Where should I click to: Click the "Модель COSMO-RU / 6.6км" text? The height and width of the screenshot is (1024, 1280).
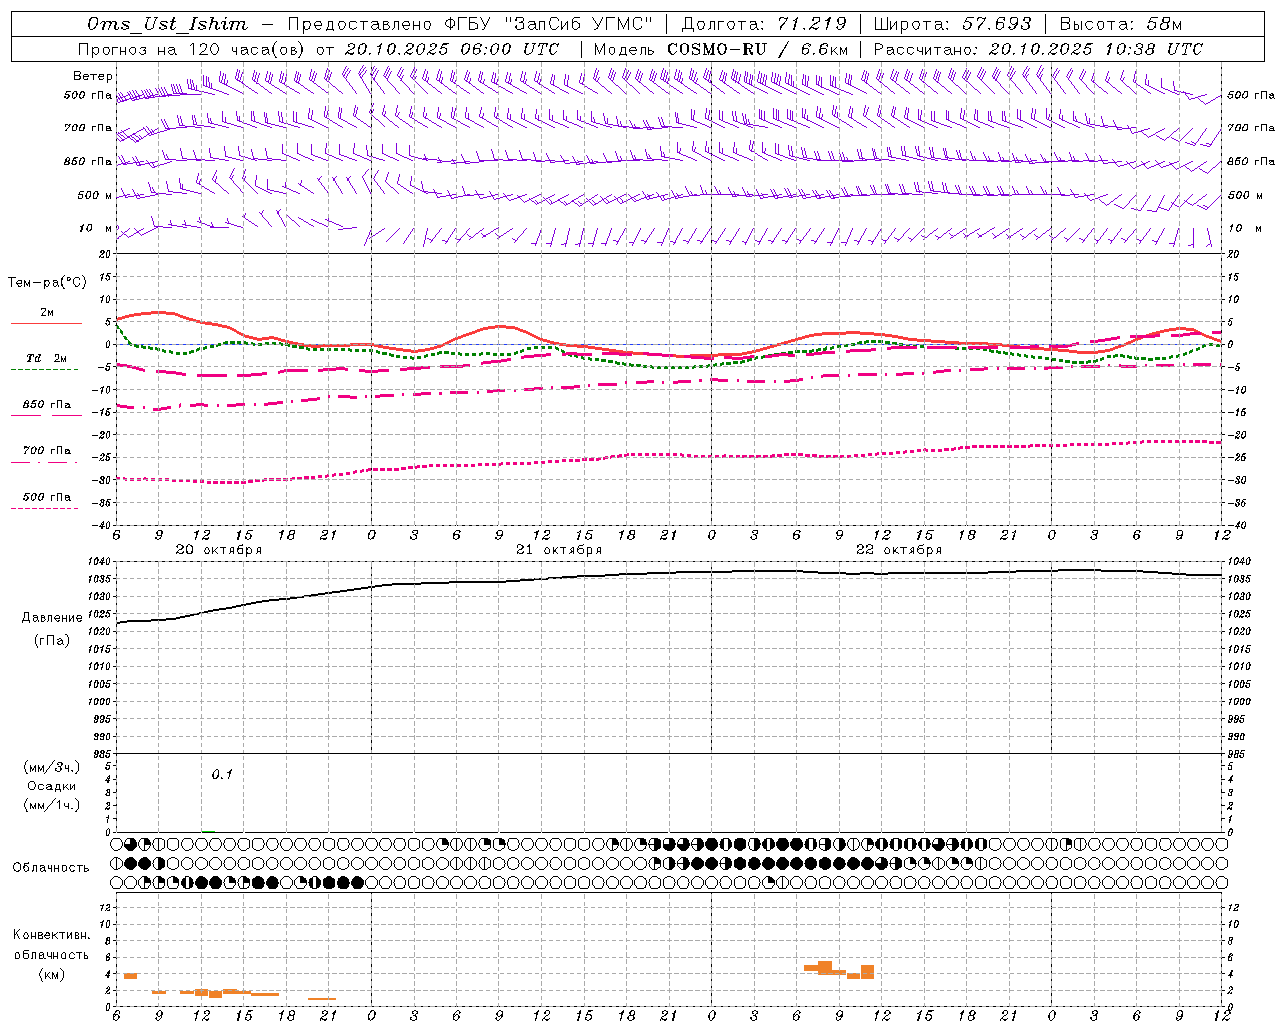[x=720, y=49]
